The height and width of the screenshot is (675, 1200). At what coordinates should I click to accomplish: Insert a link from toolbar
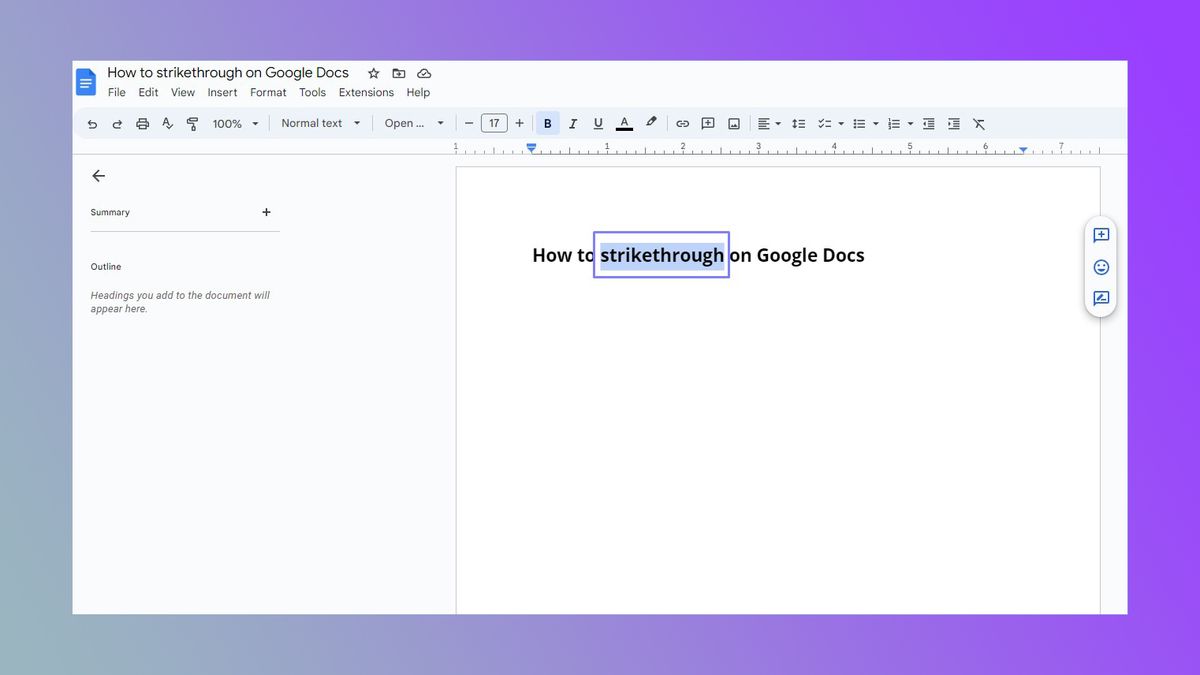click(682, 124)
